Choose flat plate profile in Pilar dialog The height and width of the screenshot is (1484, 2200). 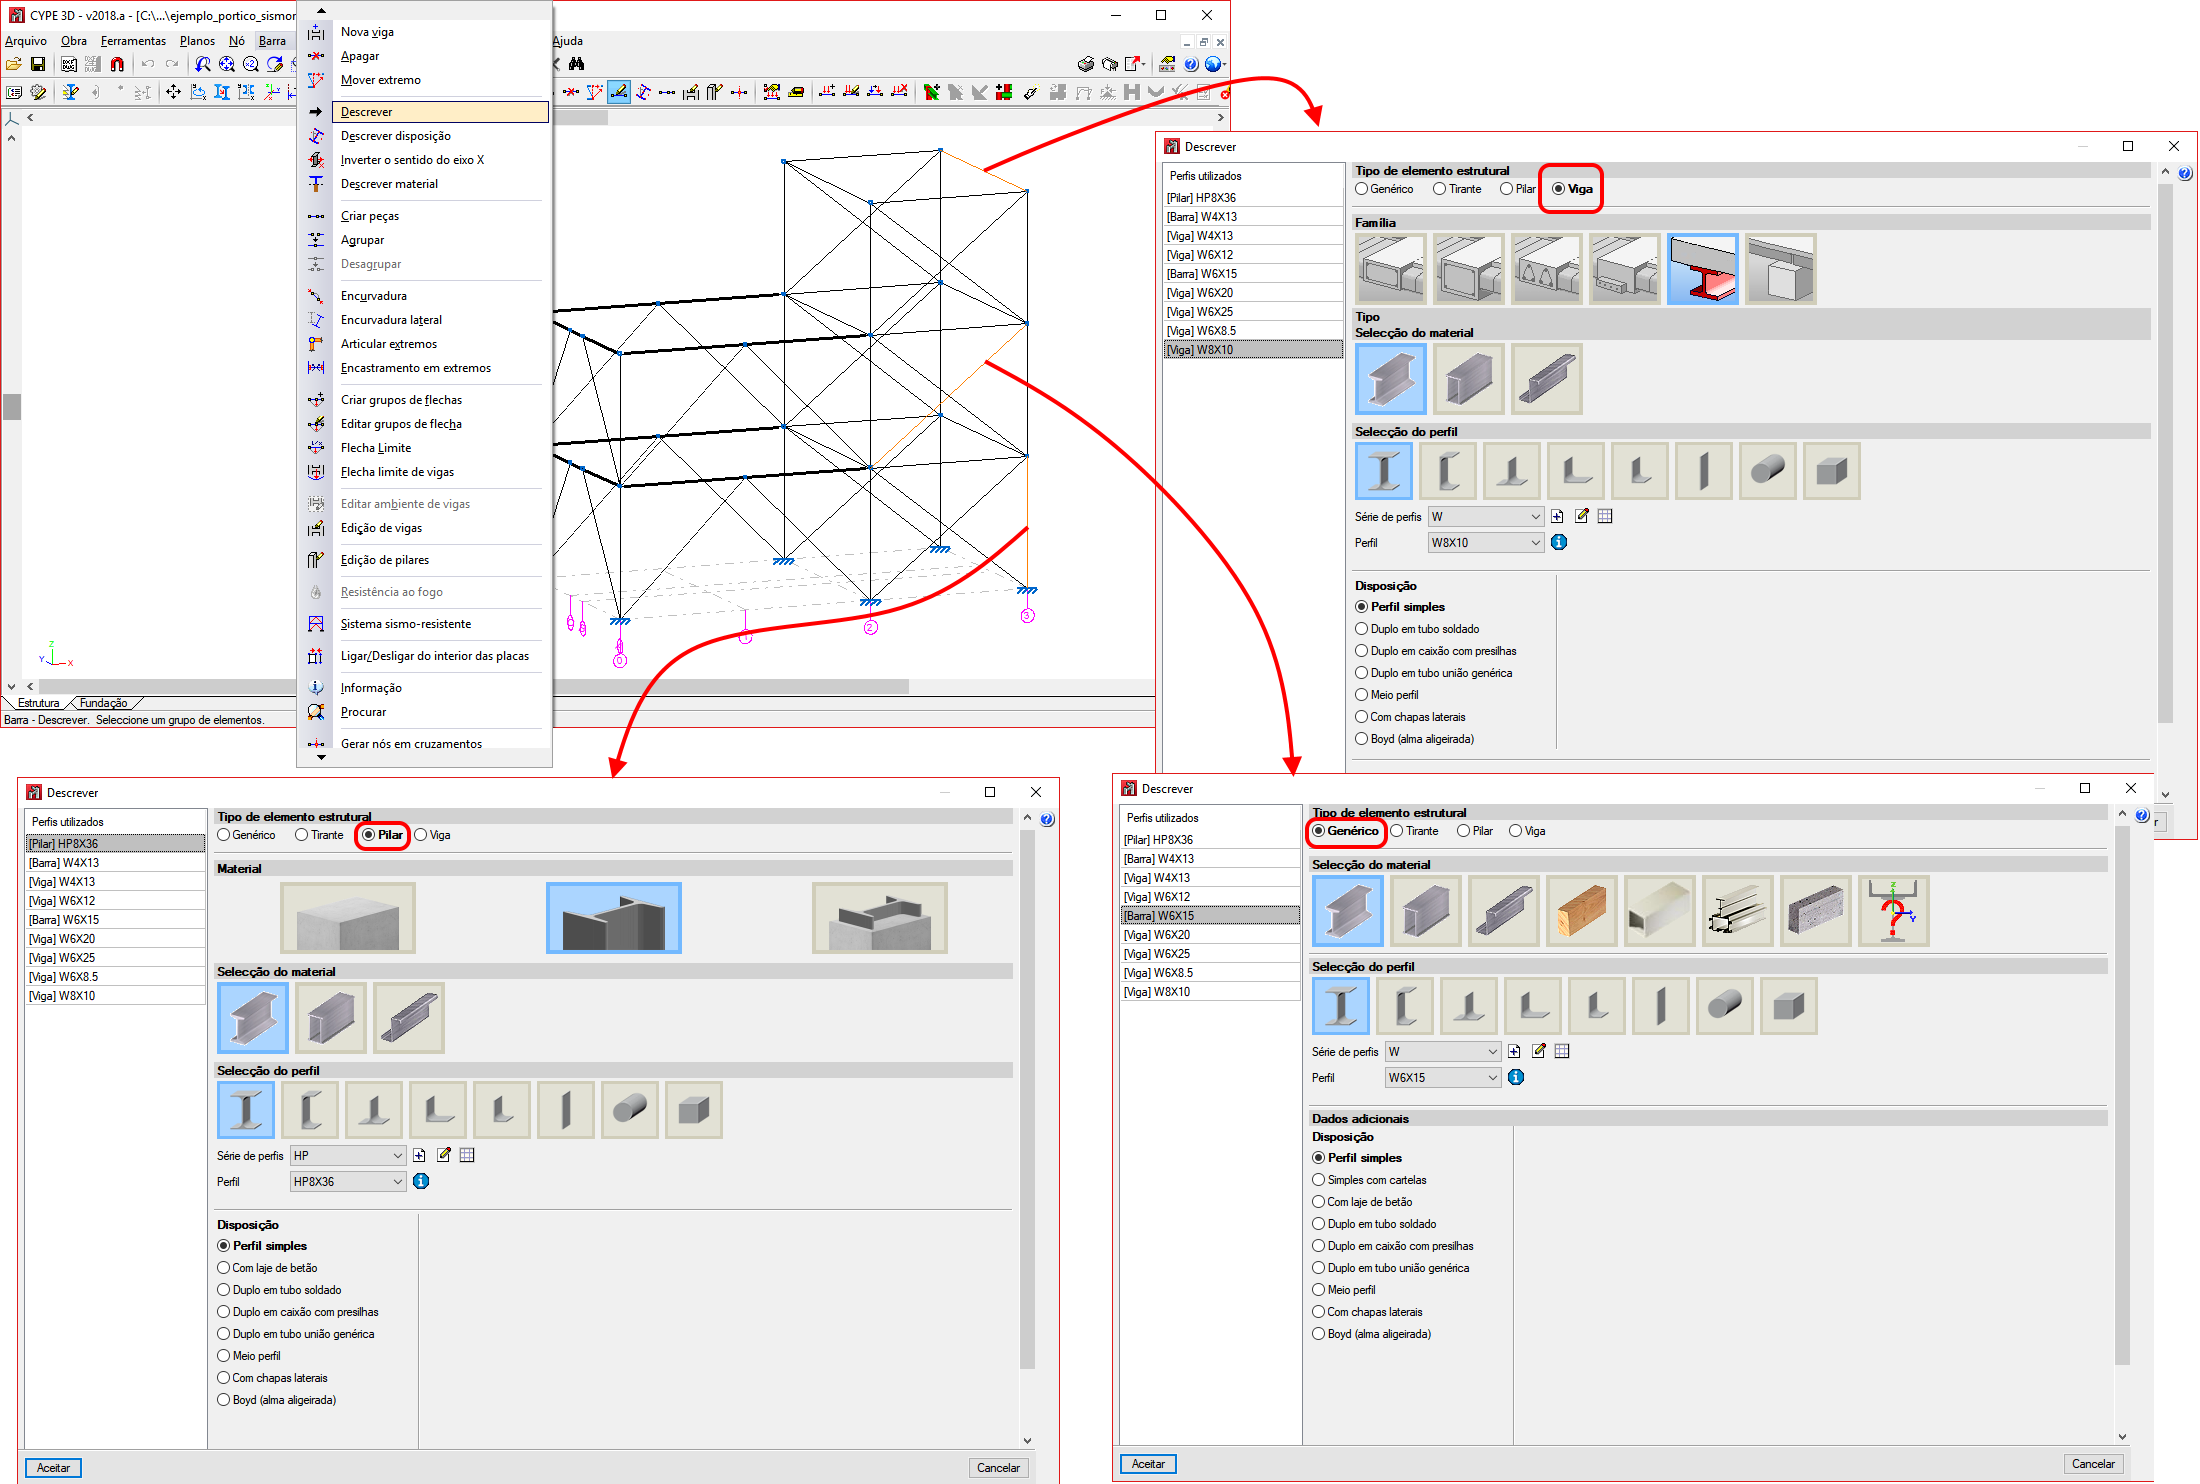[x=565, y=1110]
